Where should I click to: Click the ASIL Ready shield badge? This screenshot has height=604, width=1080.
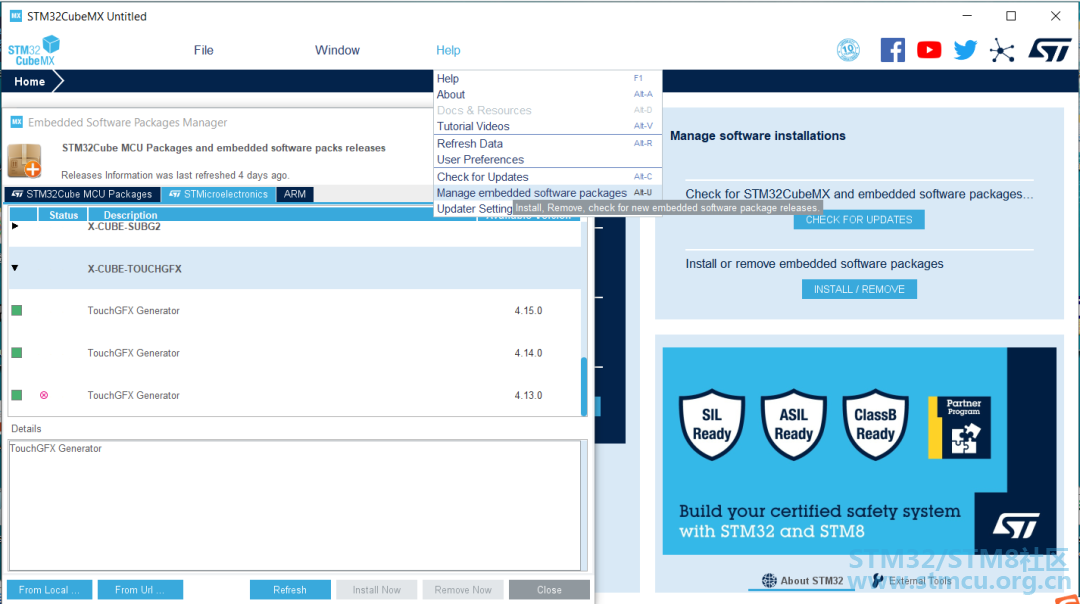(793, 424)
